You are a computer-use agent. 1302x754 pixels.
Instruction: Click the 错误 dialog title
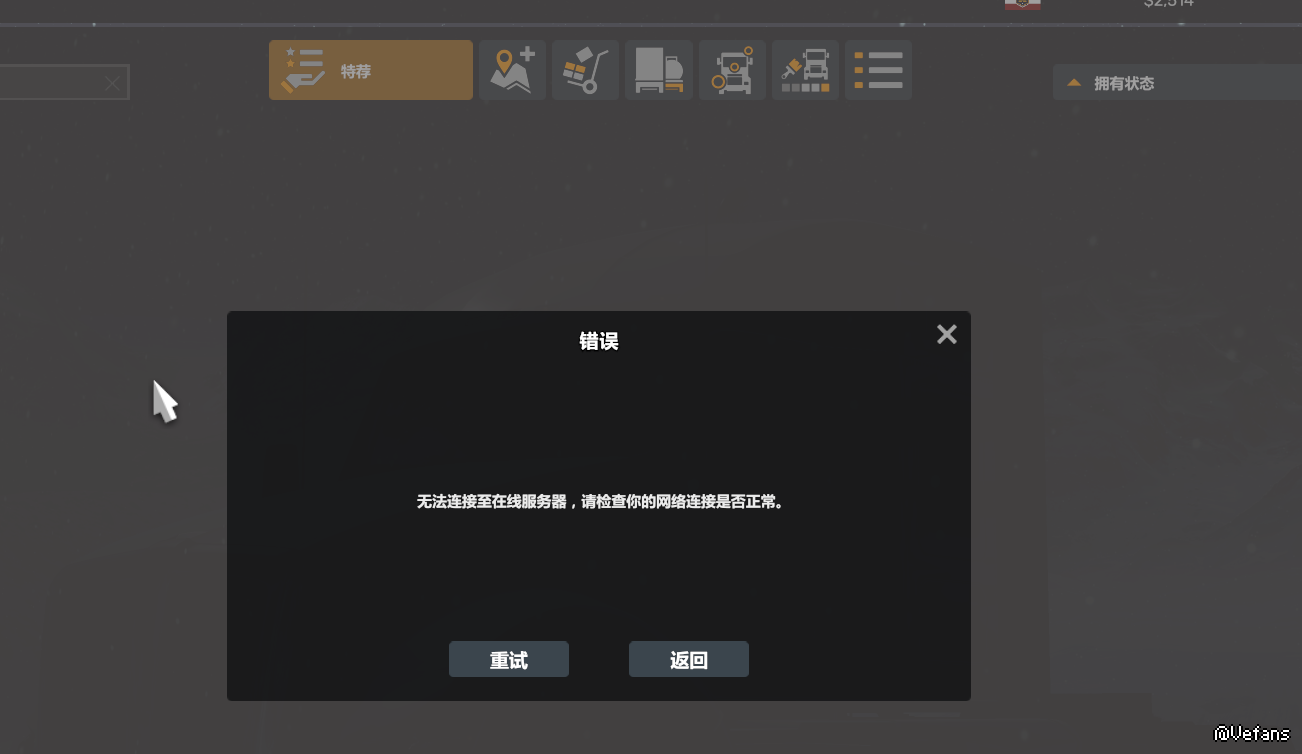pos(599,342)
